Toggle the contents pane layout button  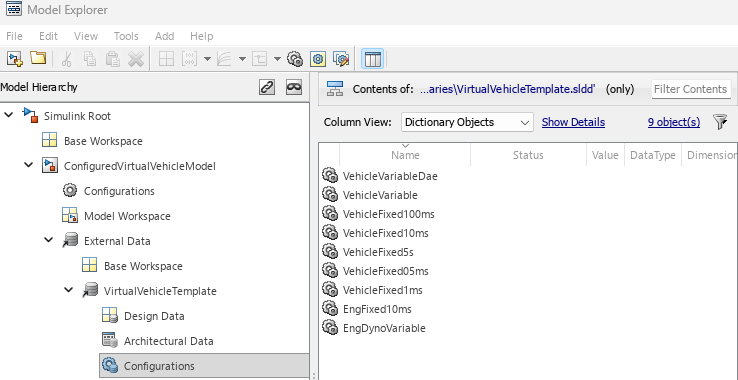(x=373, y=59)
